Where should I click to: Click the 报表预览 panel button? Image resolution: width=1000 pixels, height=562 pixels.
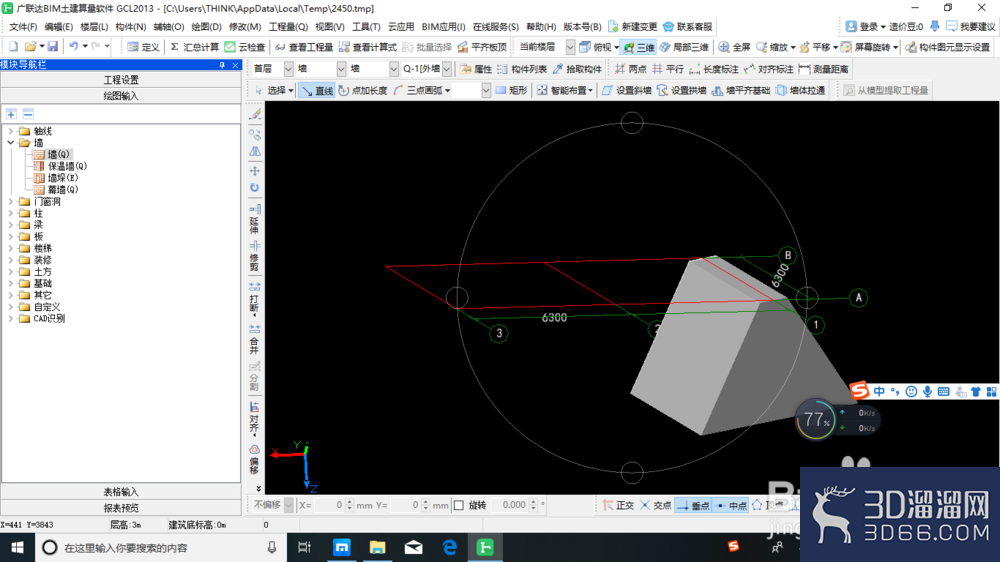[121, 508]
